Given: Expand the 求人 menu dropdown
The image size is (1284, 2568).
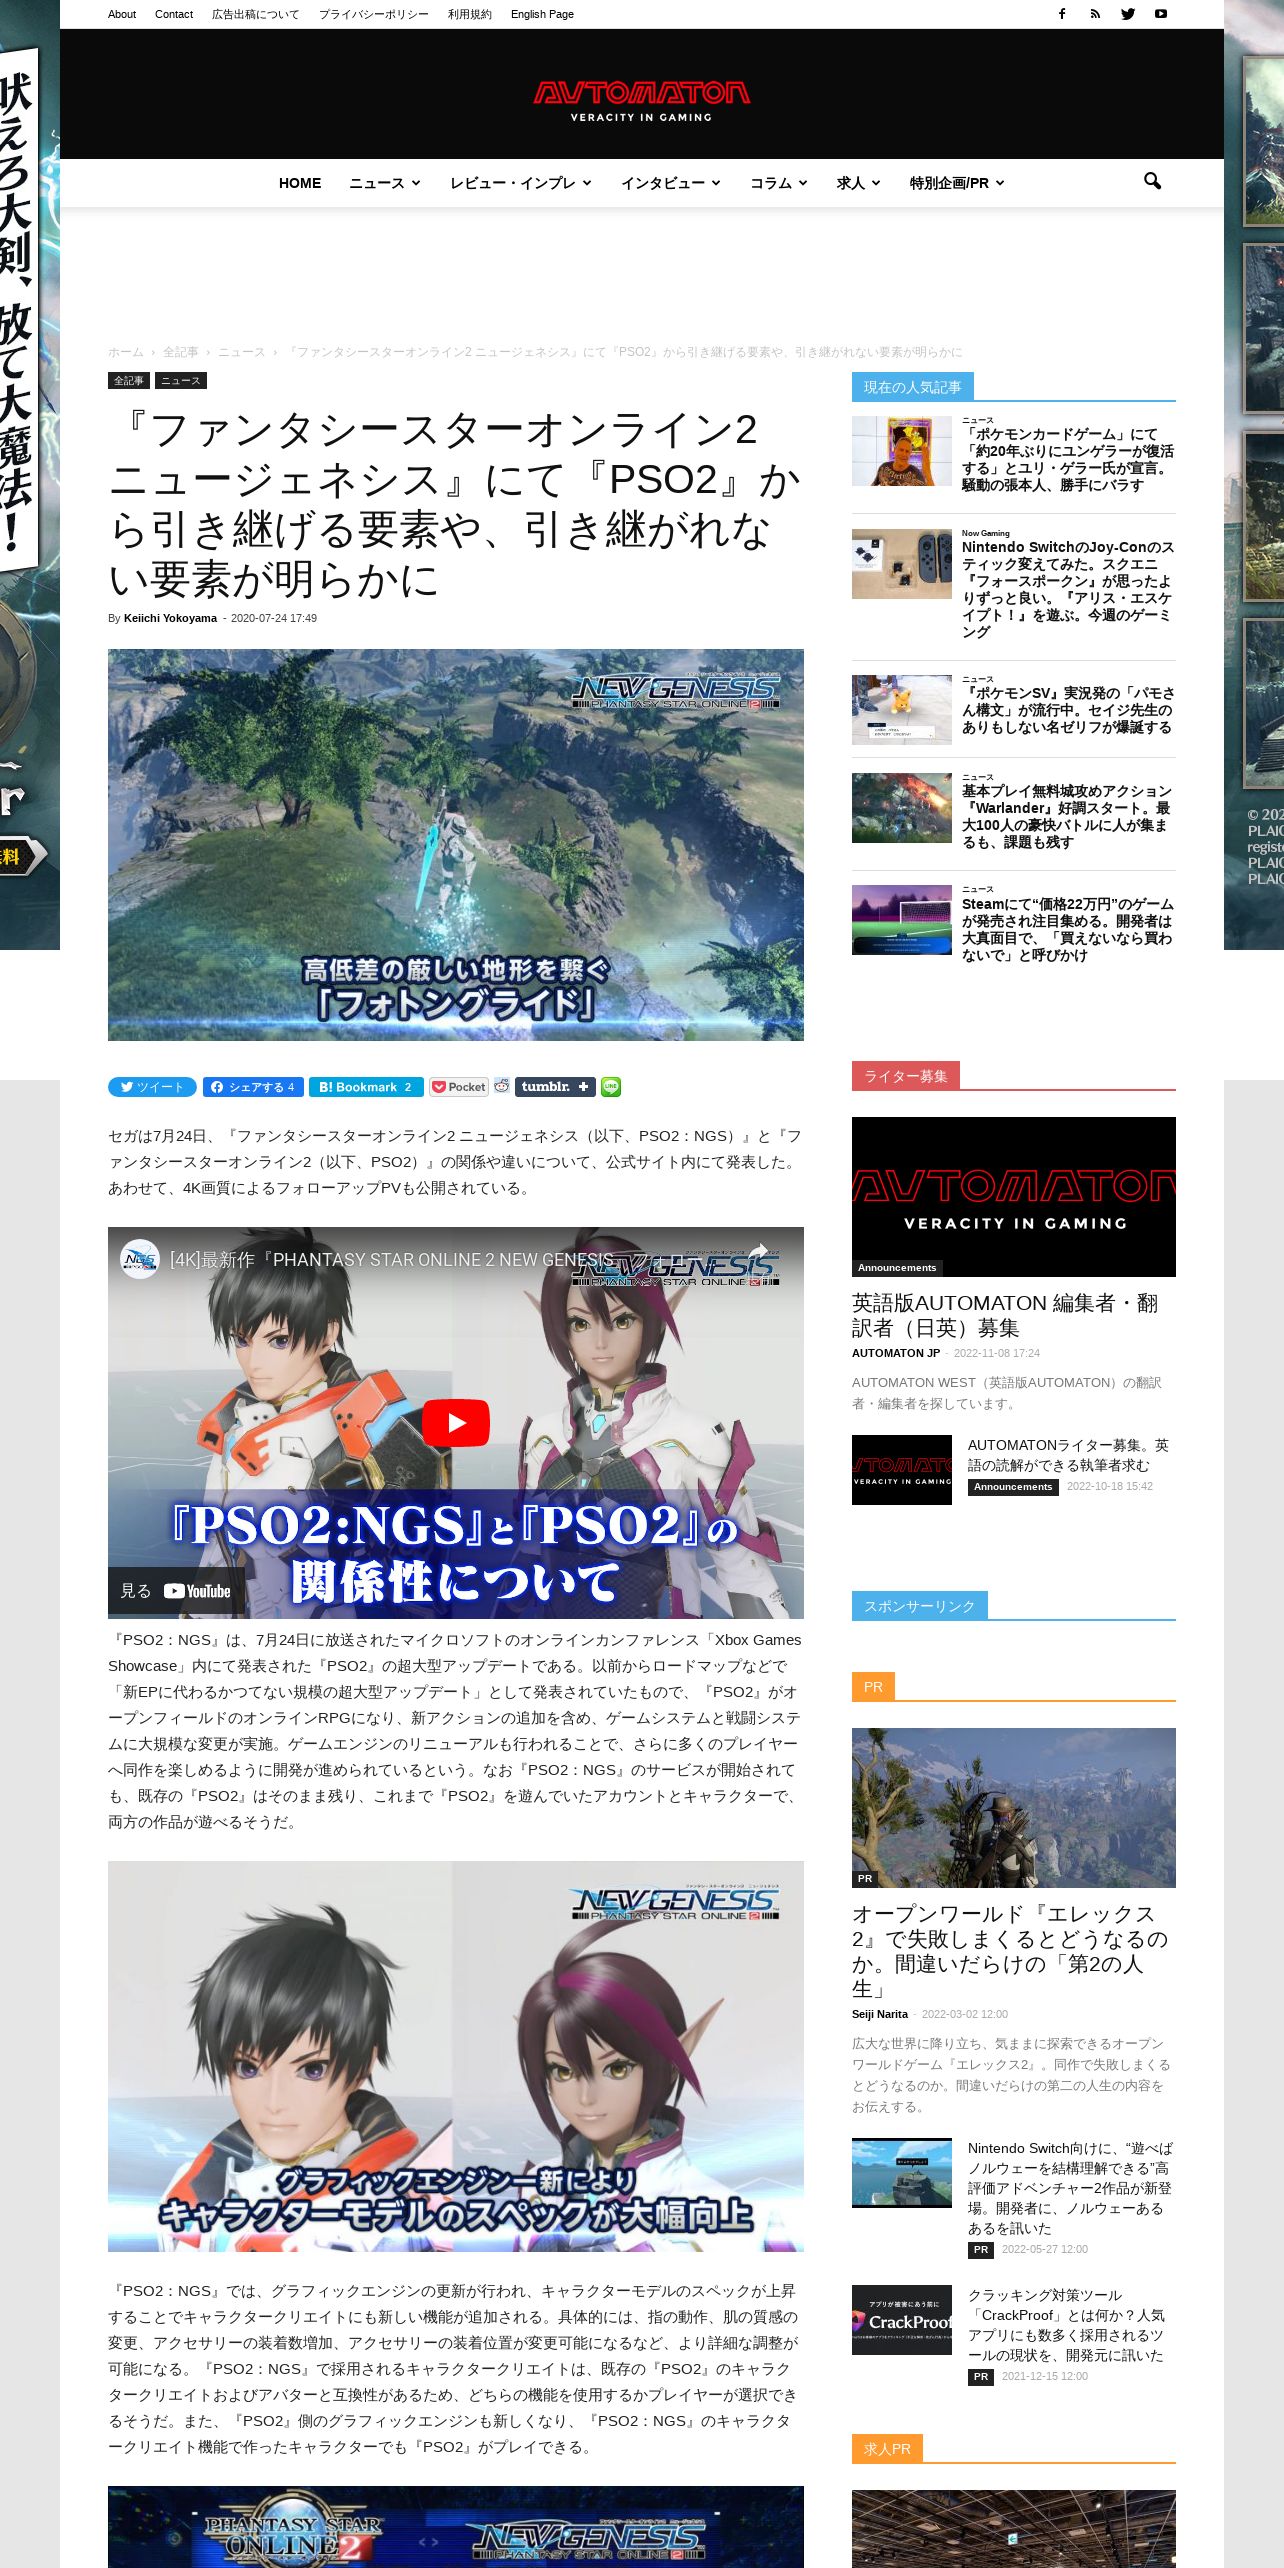Looking at the screenshot, I should 859,183.
